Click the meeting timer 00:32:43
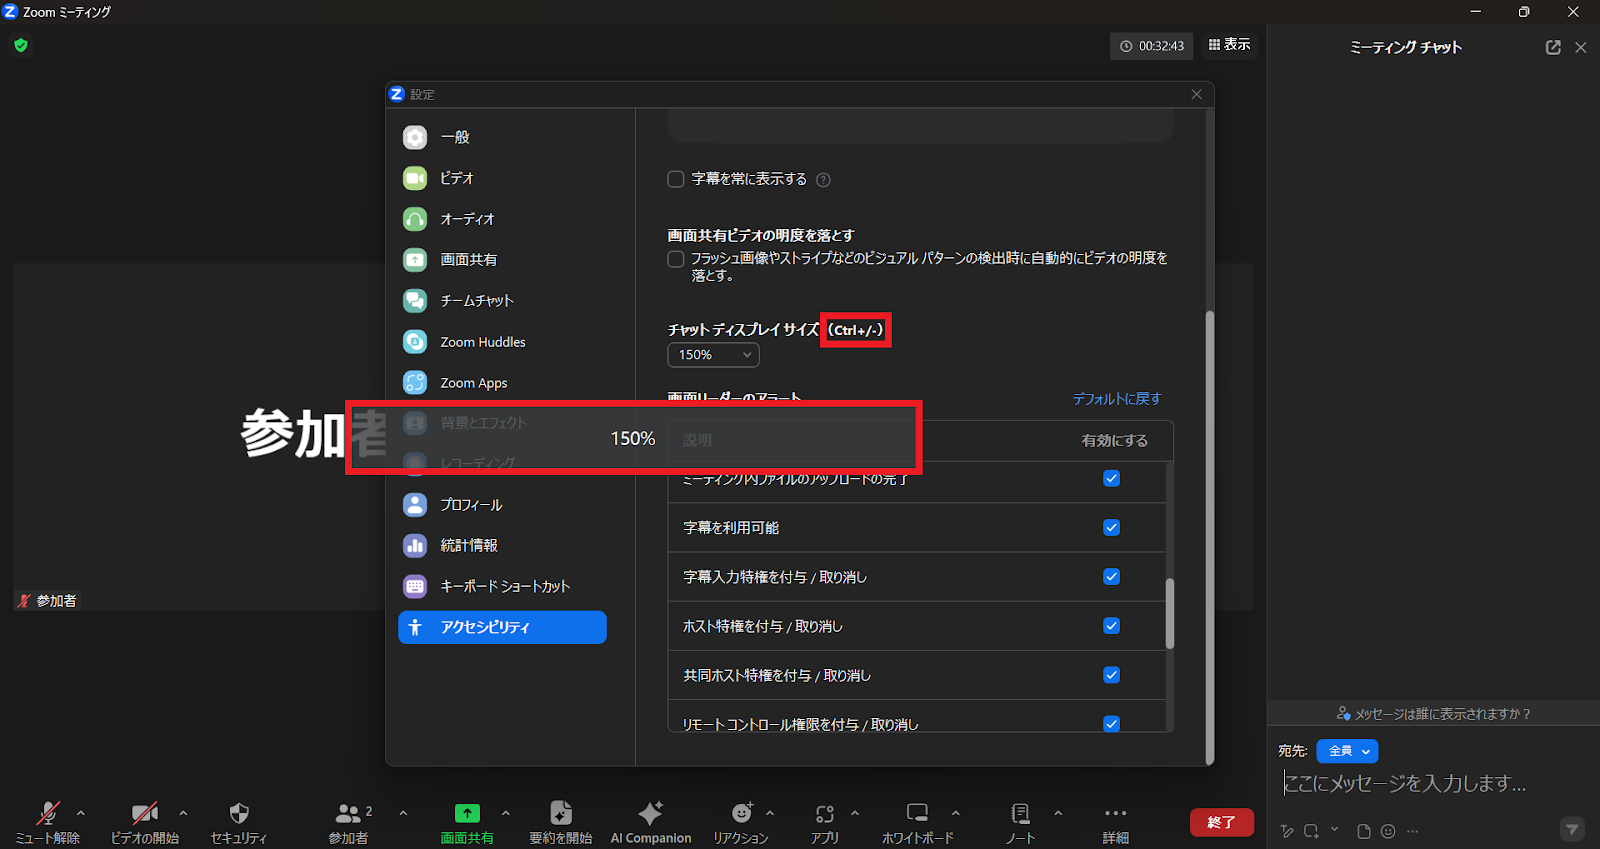 [x=1151, y=46]
